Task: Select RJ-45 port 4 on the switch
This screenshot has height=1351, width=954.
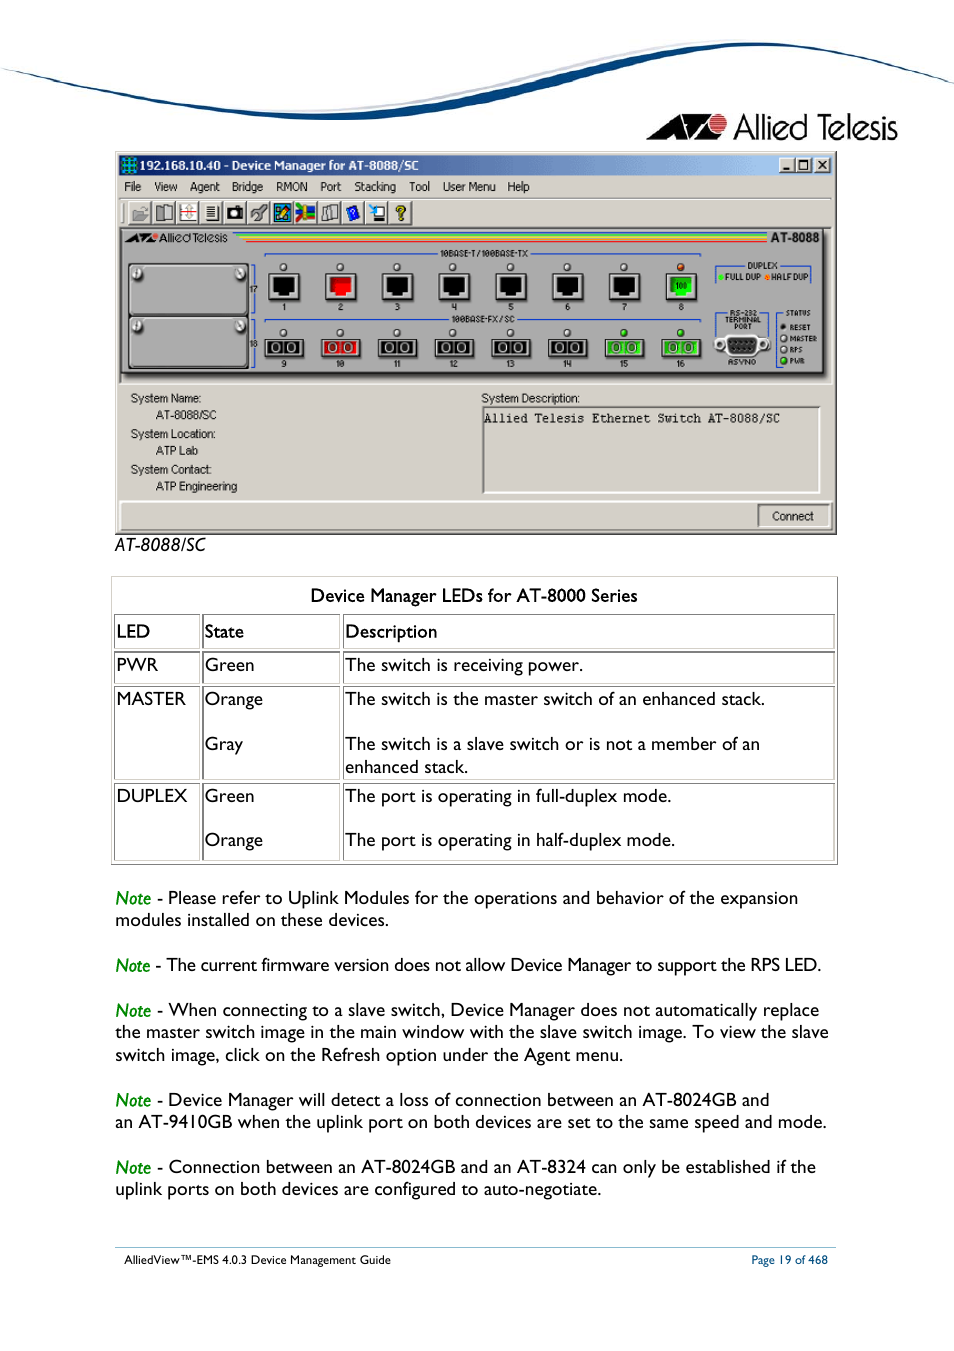Action: tap(454, 287)
